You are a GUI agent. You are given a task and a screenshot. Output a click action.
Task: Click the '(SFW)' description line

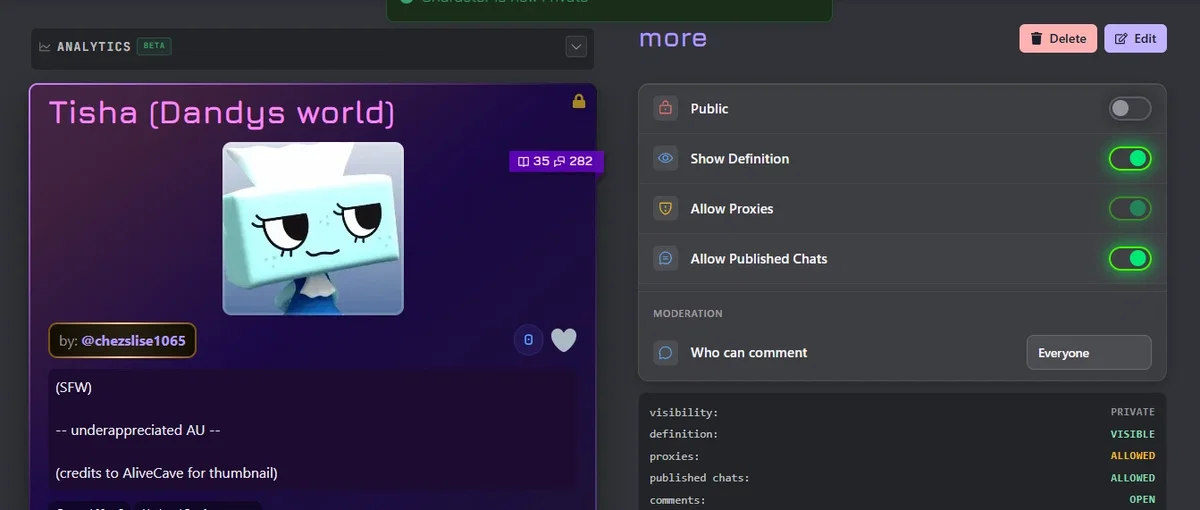click(74, 387)
